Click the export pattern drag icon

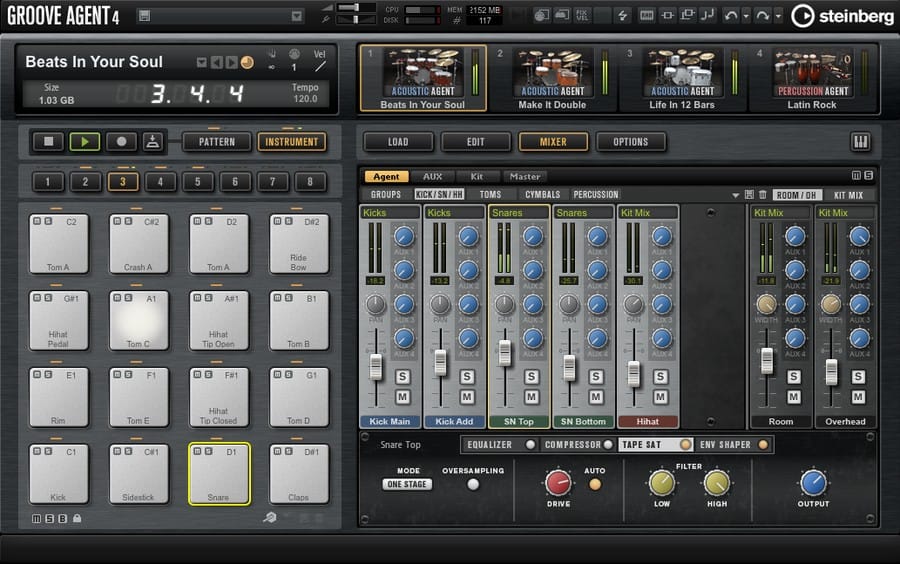153,141
